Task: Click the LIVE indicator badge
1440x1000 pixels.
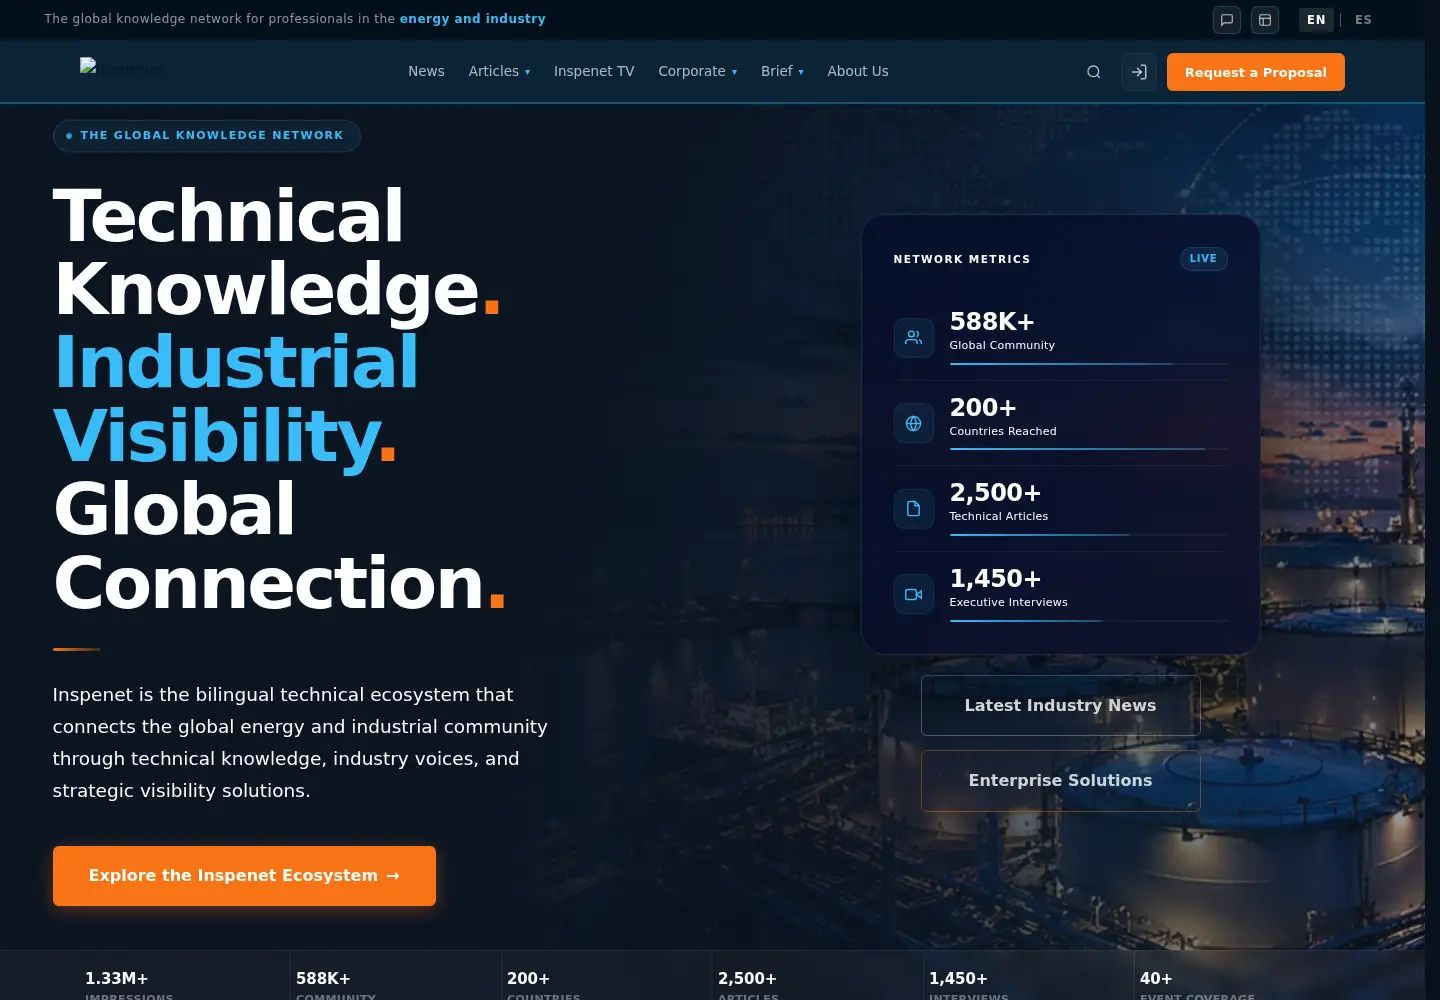Action: 1203,258
